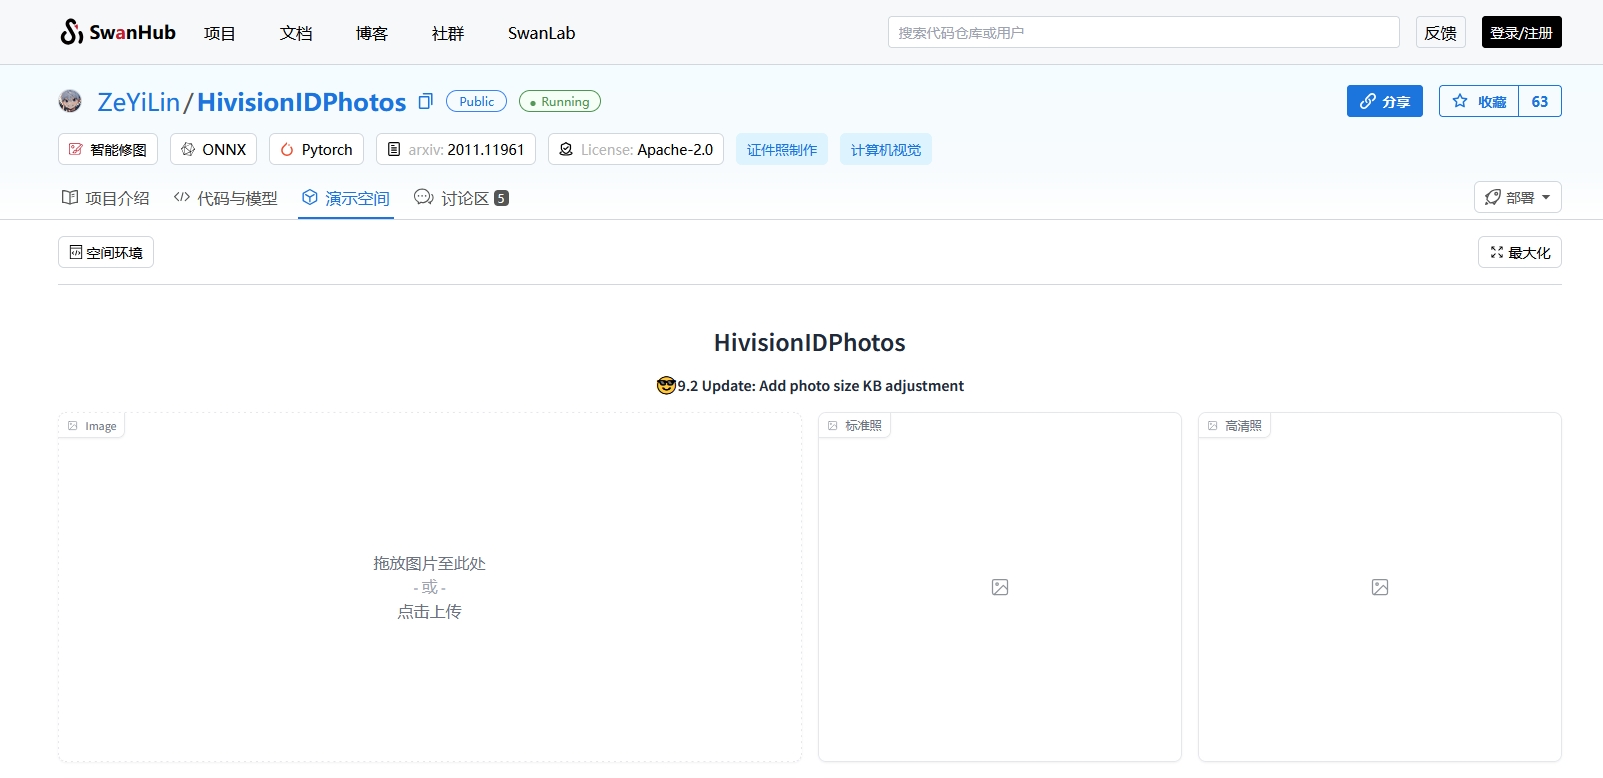Image resolution: width=1603 pixels, height=778 pixels.
Task: Click the 高清照 label
Action: (1235, 426)
